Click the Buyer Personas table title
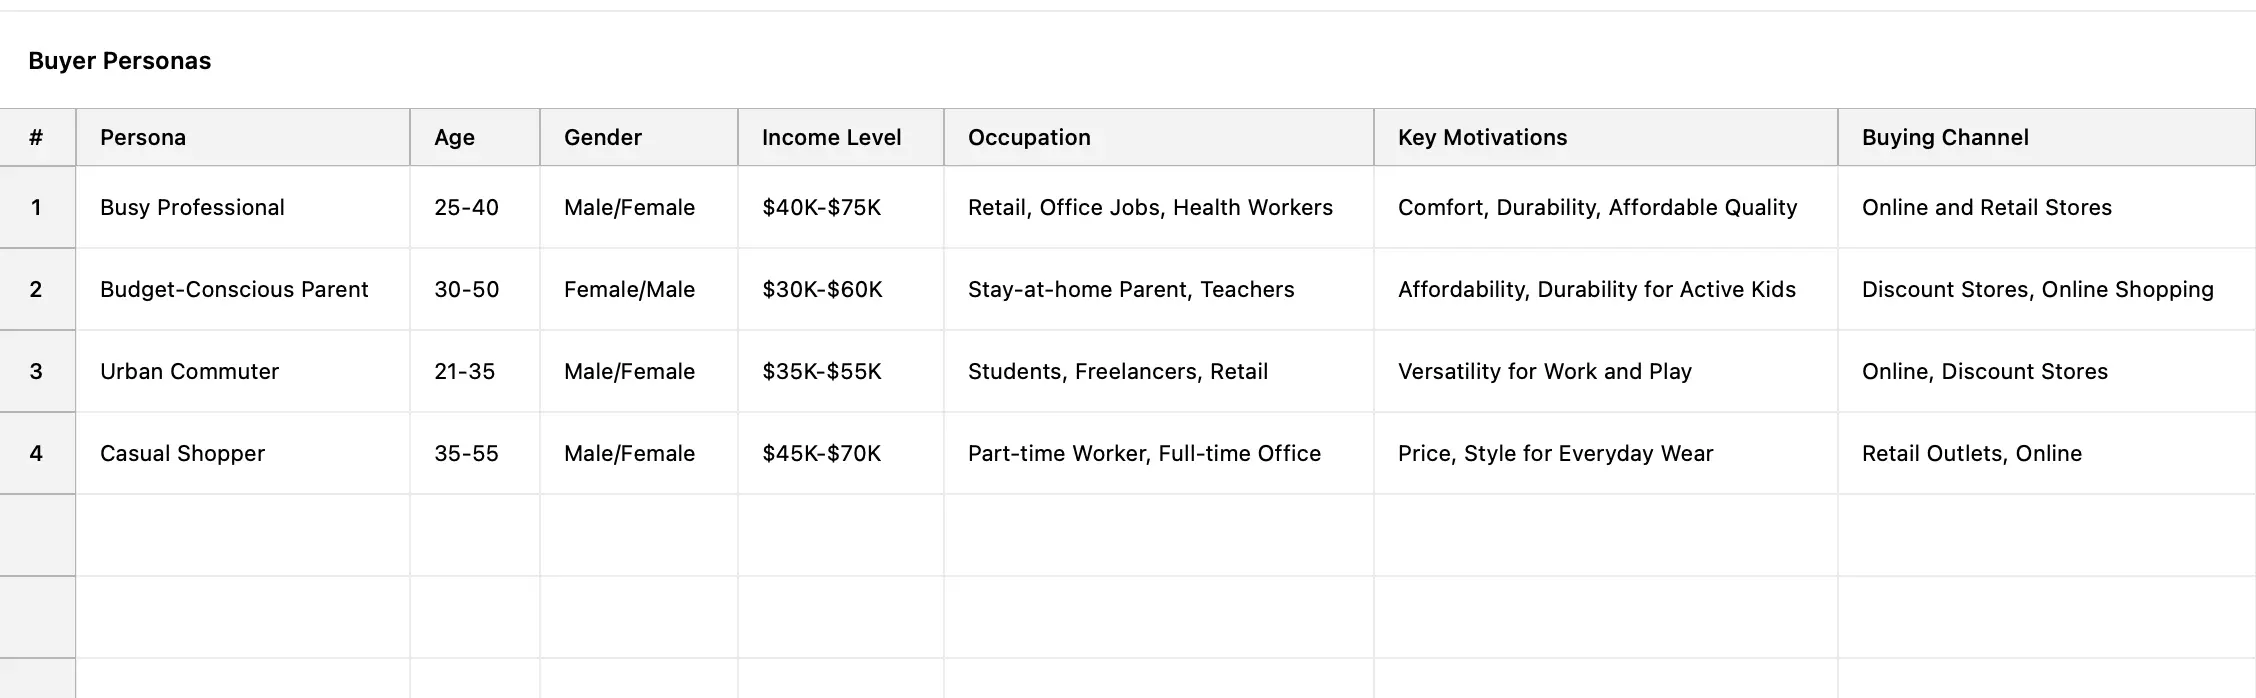This screenshot has width=2256, height=698. [x=119, y=61]
